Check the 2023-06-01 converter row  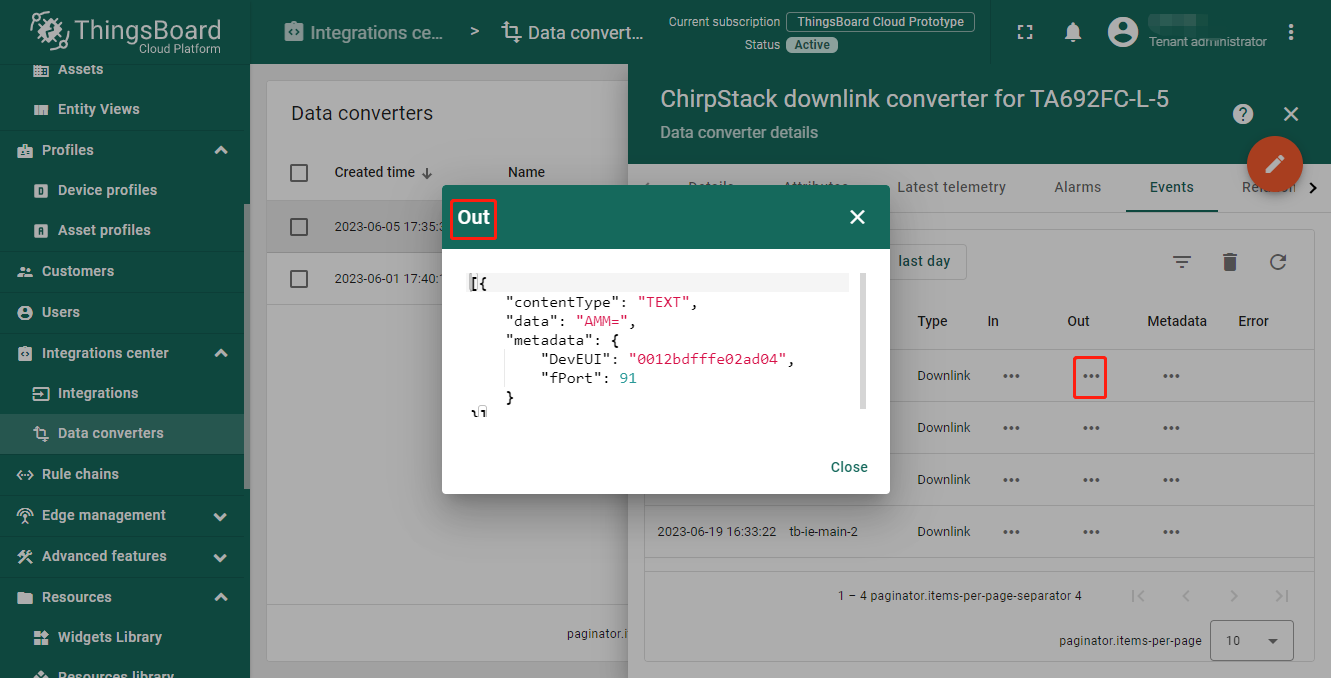coord(299,279)
